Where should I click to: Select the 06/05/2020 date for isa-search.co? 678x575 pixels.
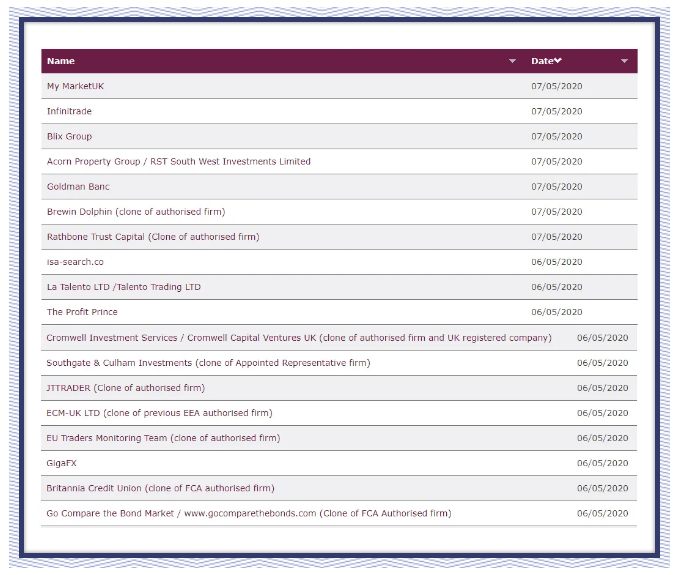point(556,262)
